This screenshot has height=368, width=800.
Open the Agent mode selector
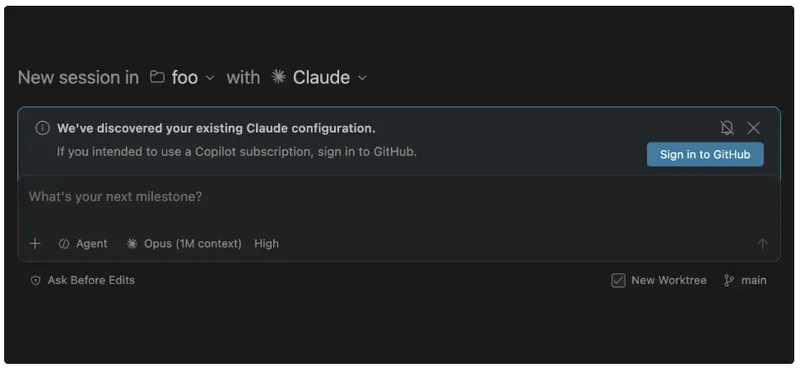[x=83, y=244]
